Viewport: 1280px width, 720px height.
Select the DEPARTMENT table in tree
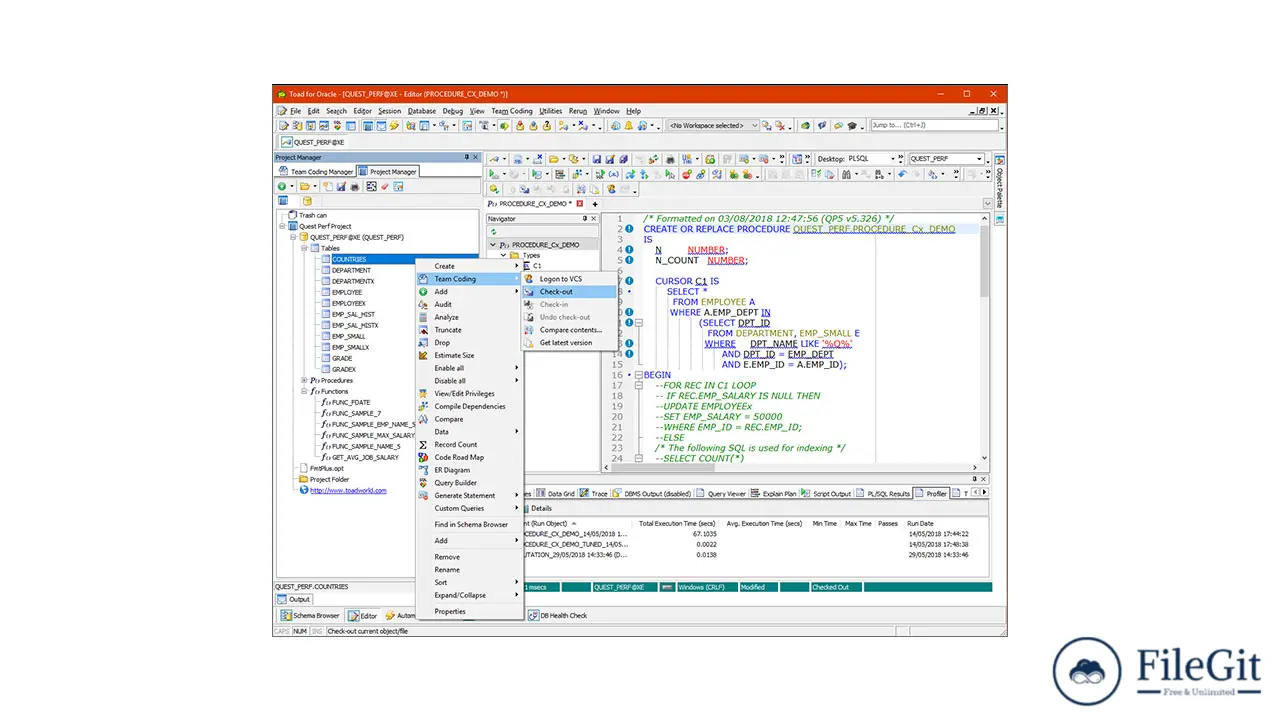point(352,270)
